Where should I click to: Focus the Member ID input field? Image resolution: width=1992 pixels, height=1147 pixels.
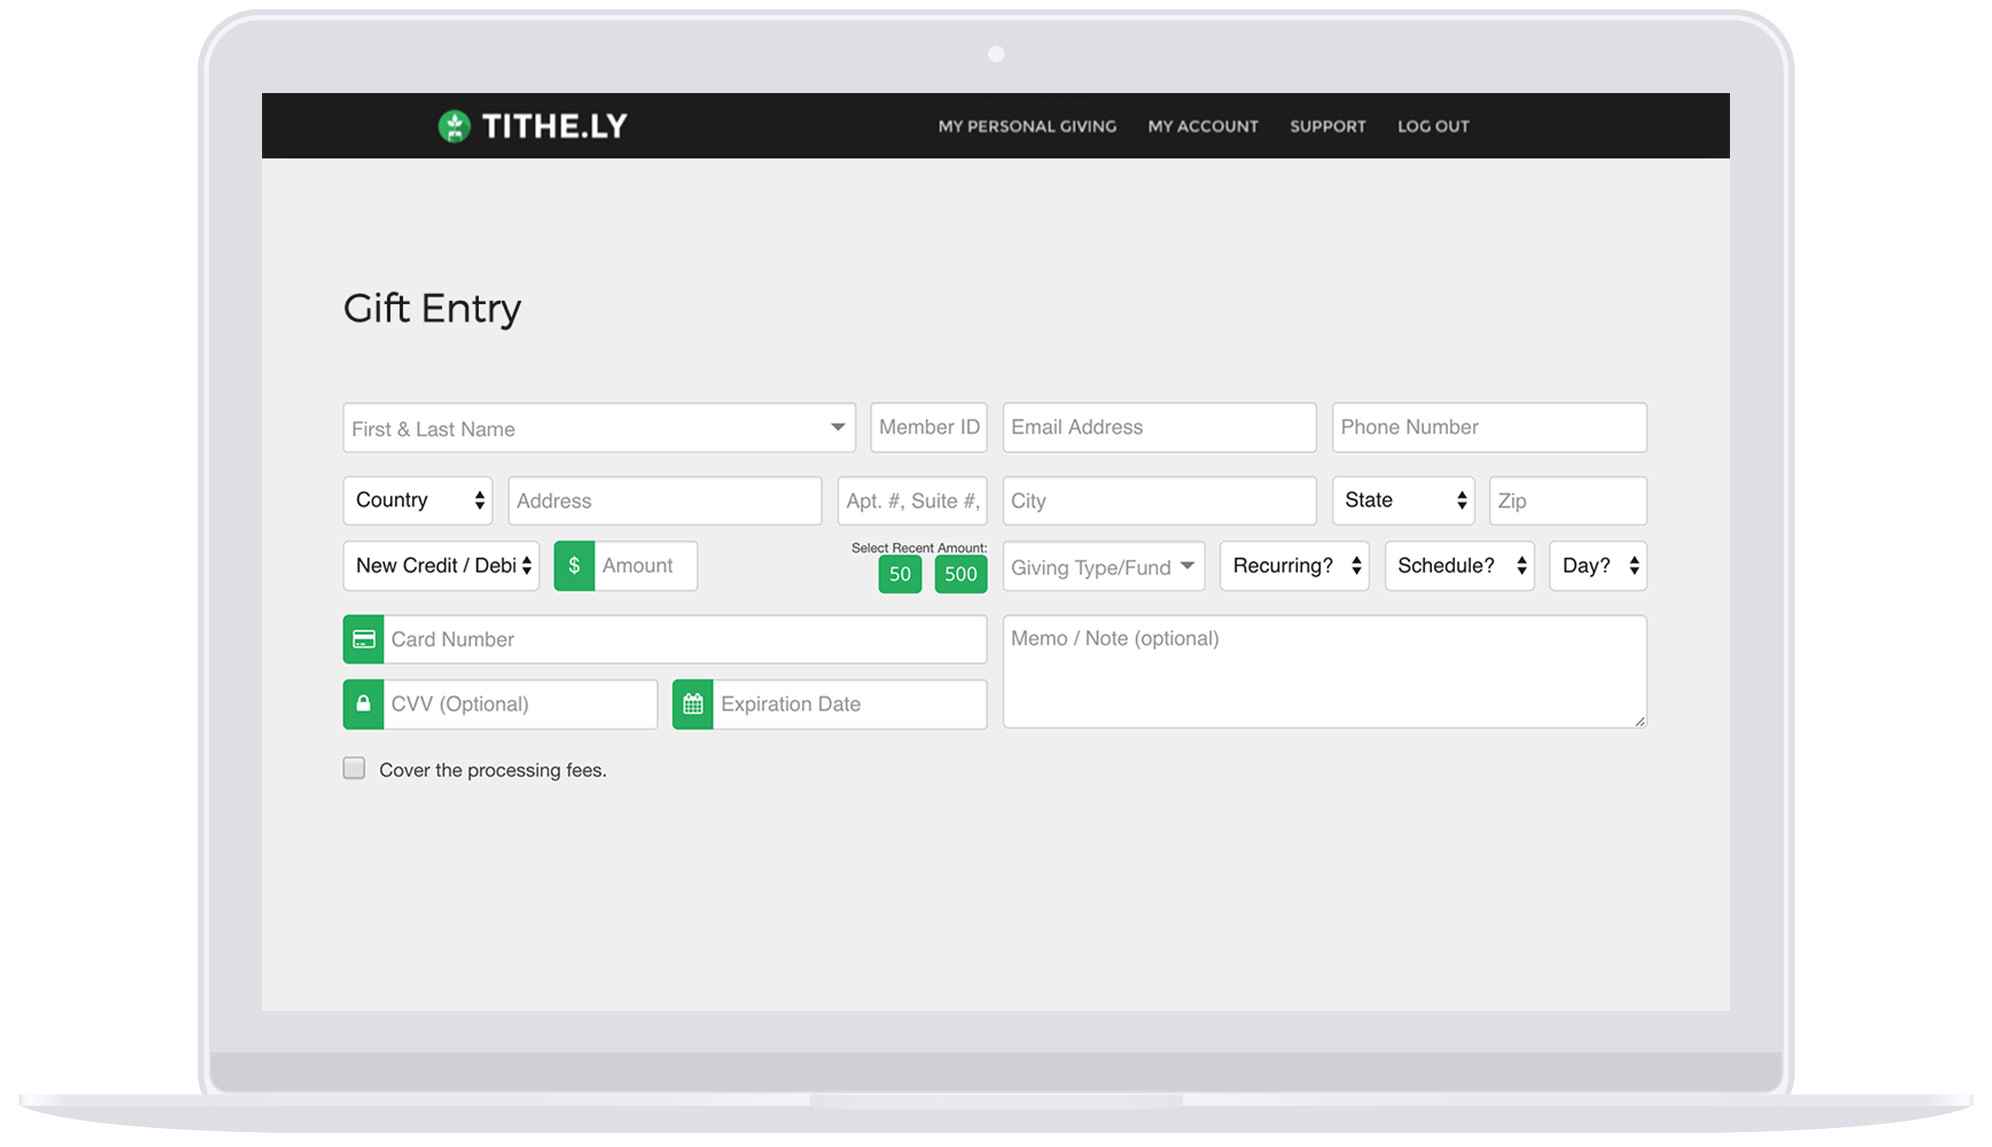(x=929, y=427)
